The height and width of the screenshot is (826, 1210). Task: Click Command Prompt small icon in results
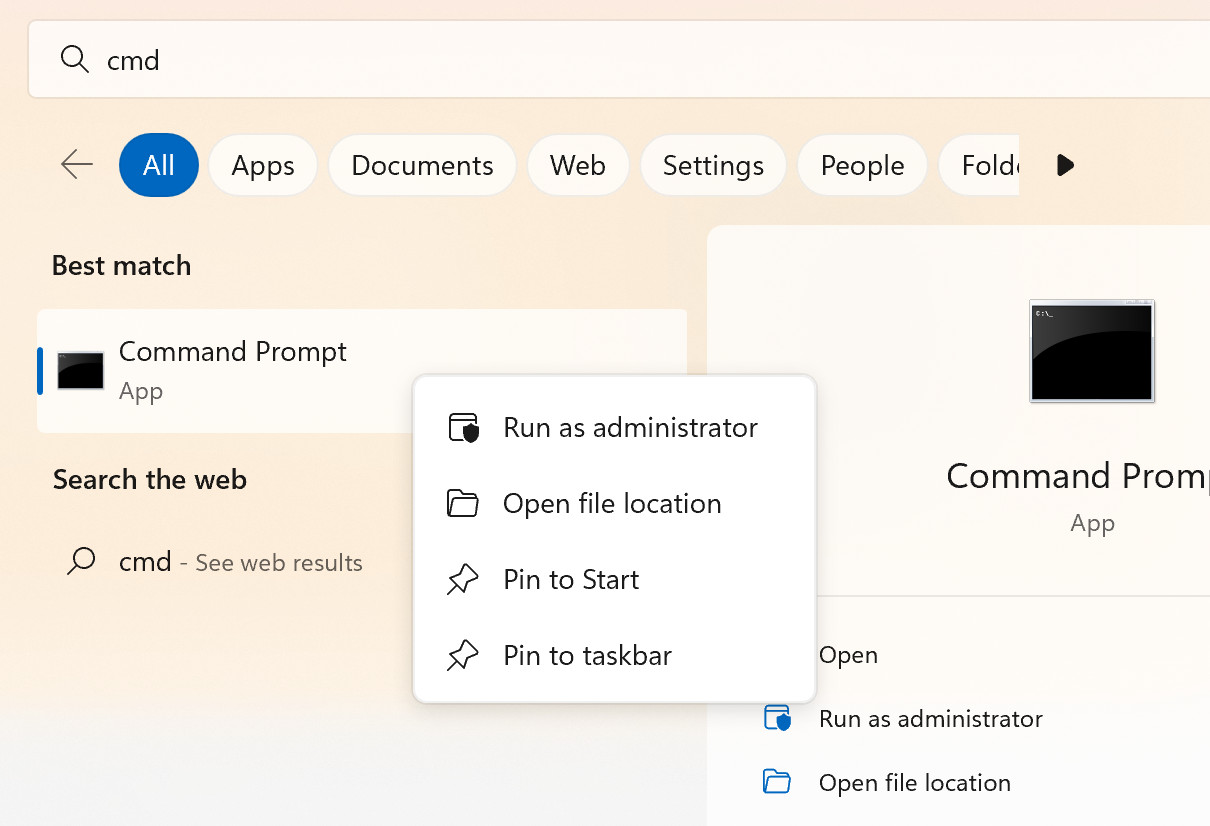pyautogui.click(x=81, y=371)
